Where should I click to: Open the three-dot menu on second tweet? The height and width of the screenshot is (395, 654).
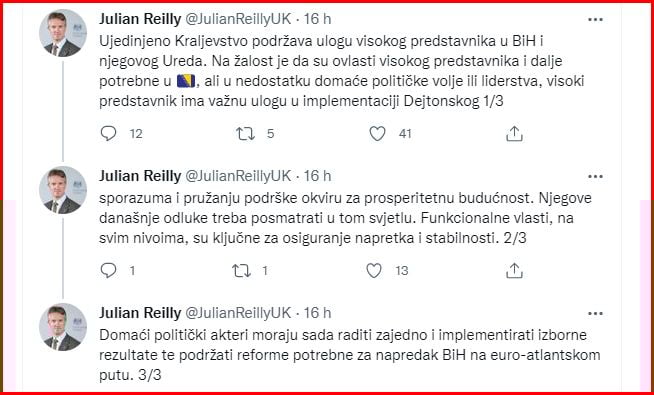(595, 176)
